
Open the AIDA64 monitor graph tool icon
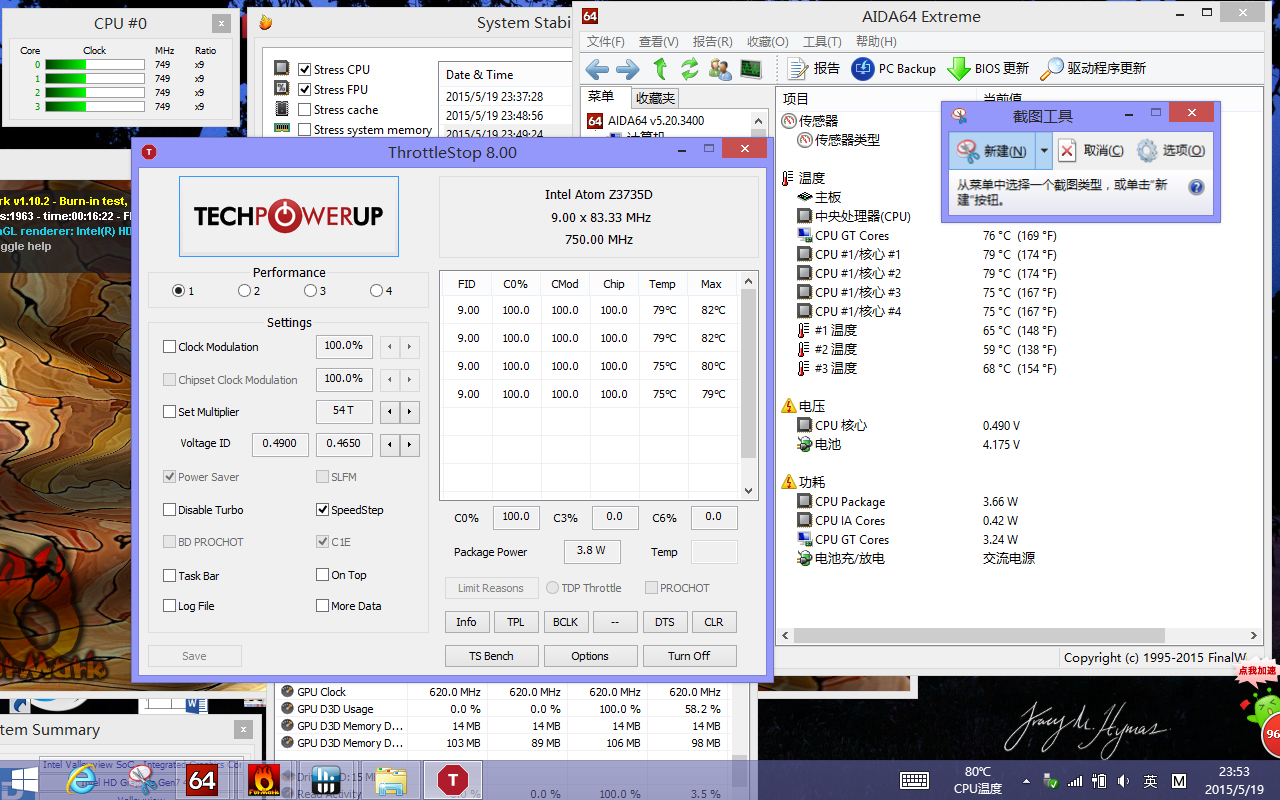coord(750,69)
